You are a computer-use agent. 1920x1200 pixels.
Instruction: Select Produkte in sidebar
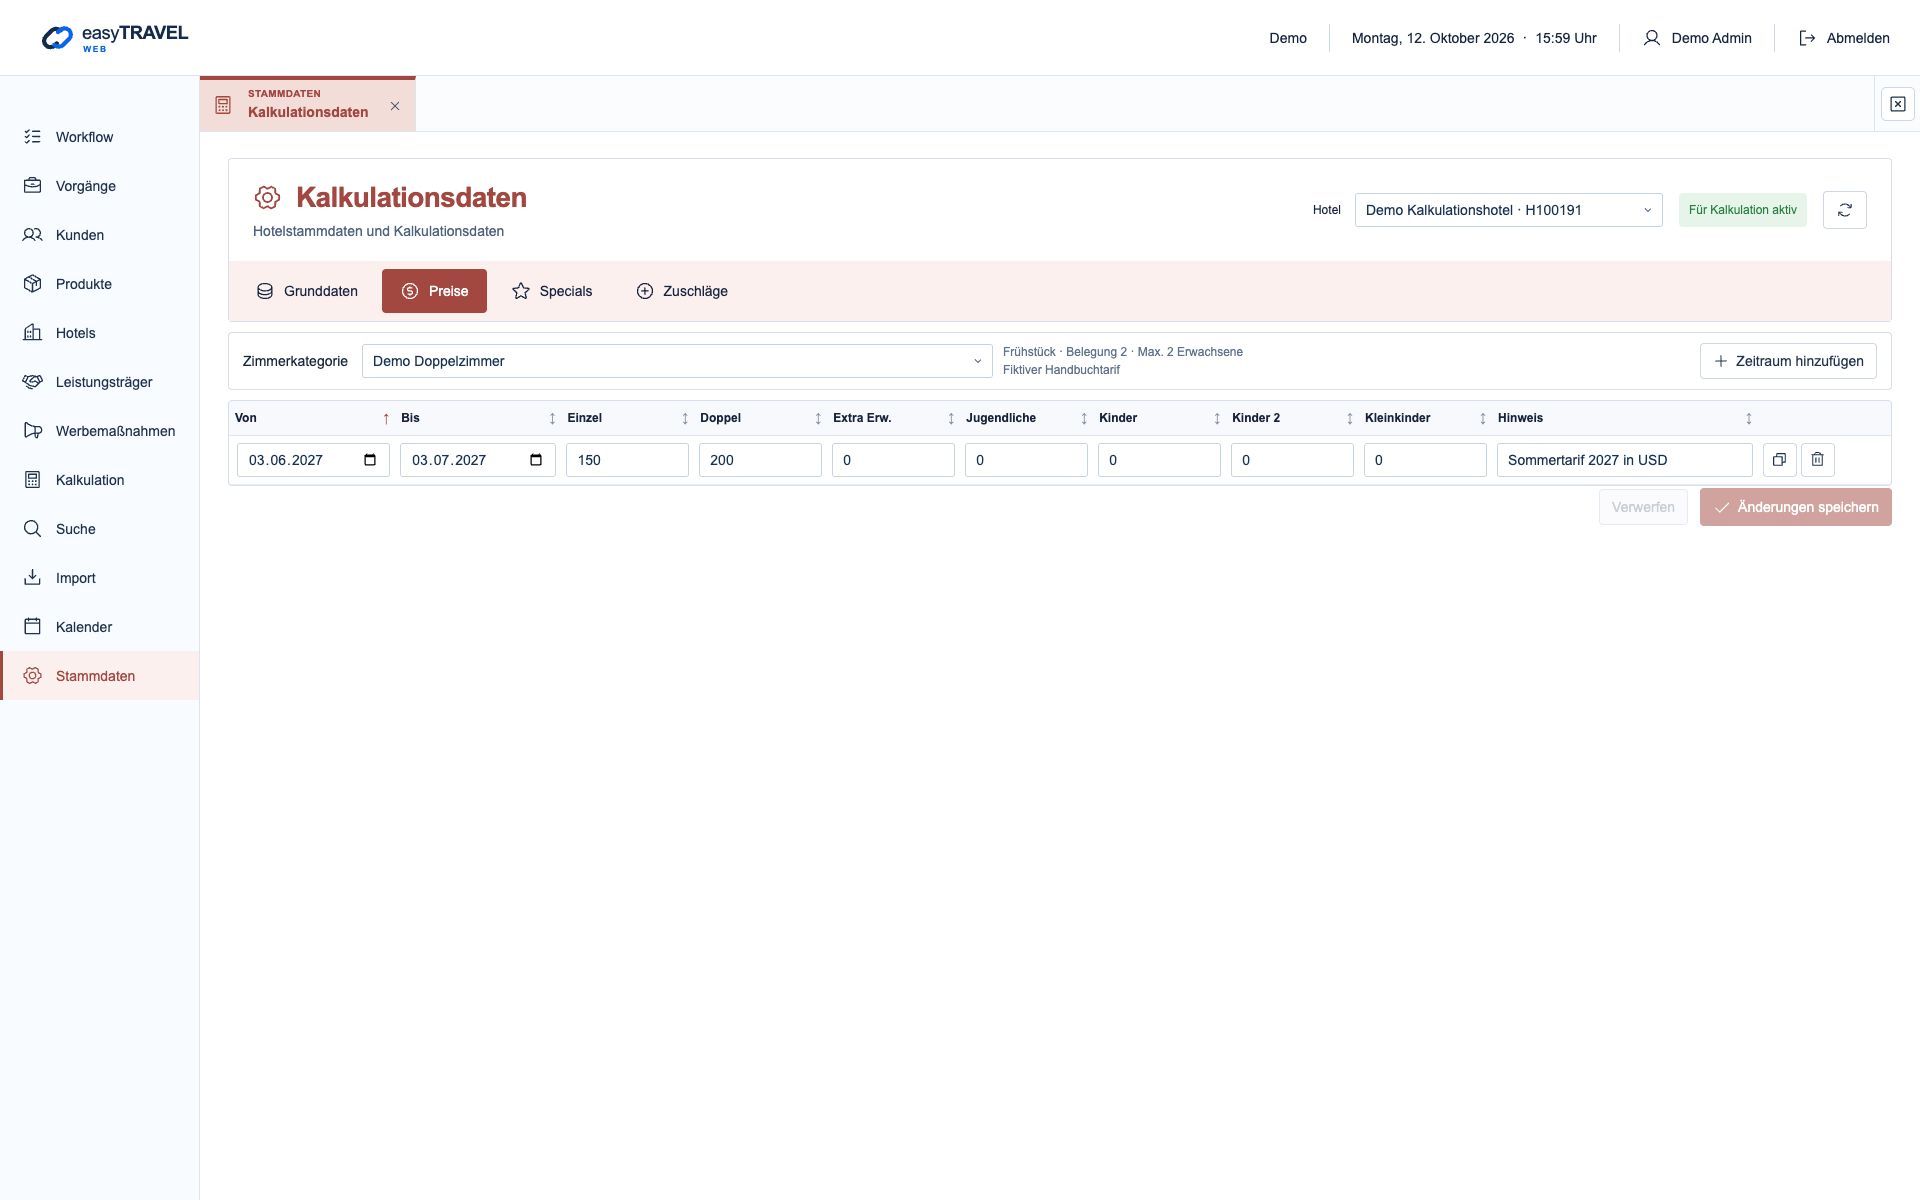(x=99, y=284)
